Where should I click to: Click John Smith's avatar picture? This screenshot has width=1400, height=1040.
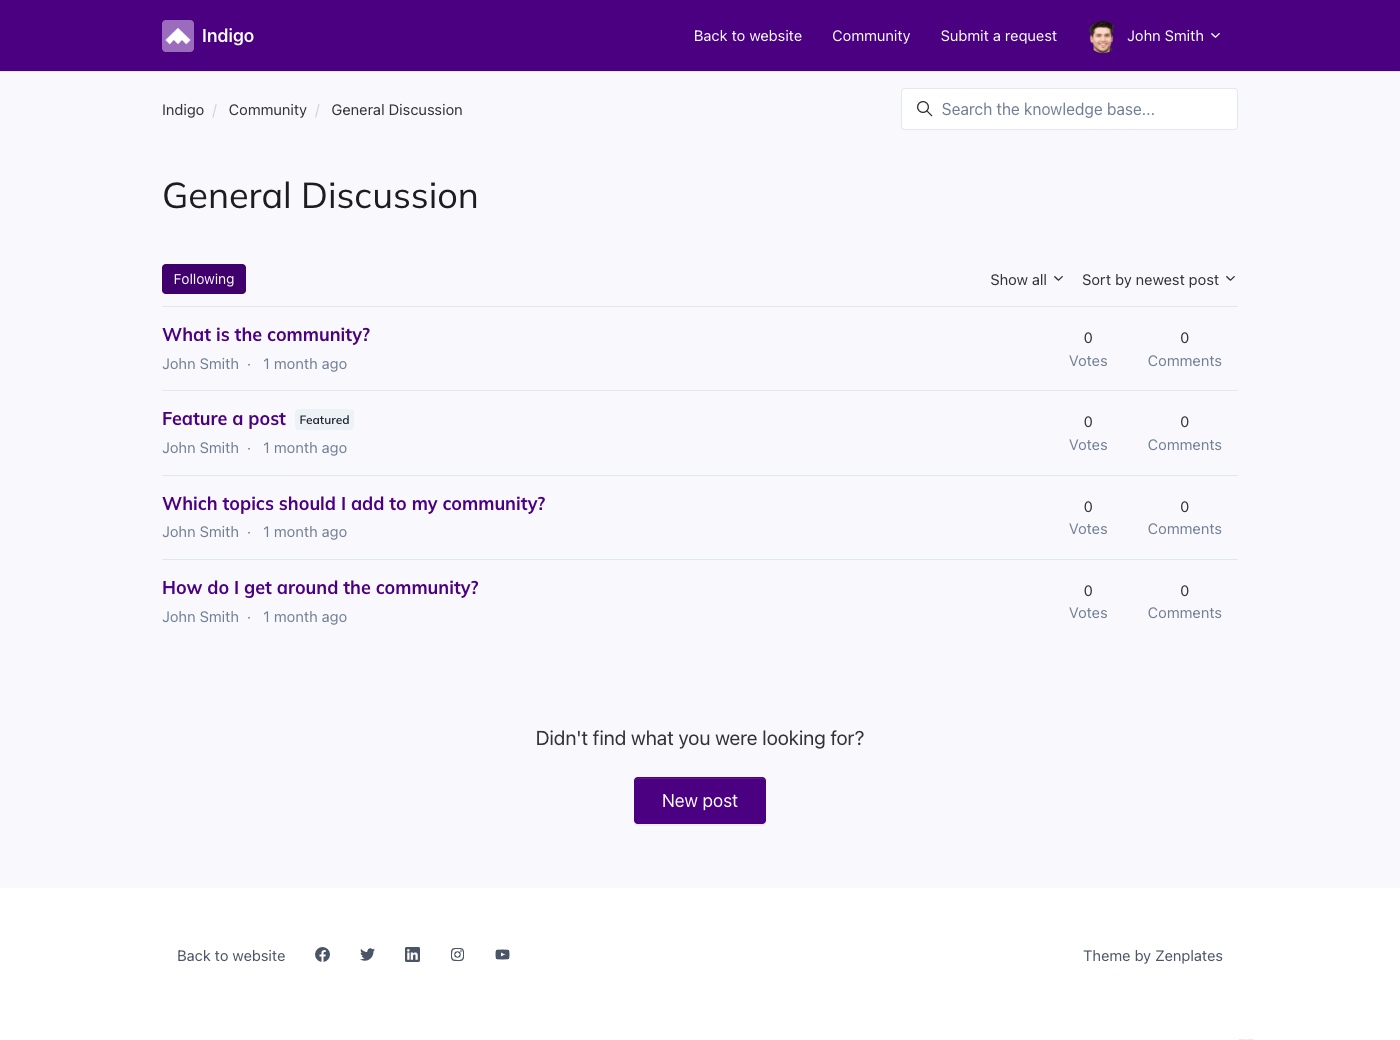pyautogui.click(x=1102, y=37)
